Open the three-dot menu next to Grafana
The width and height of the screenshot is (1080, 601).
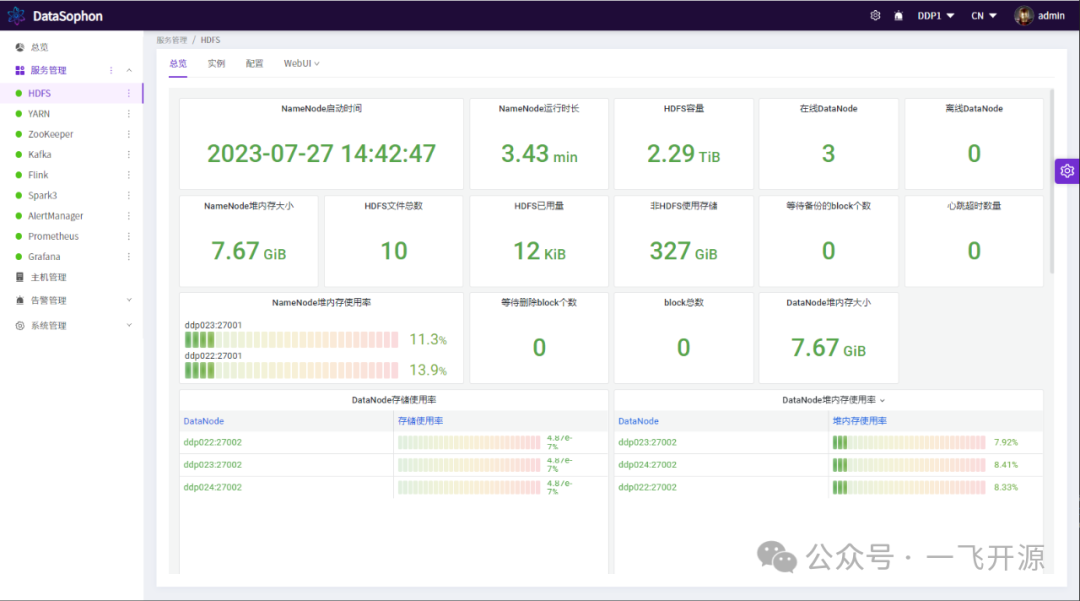click(128, 257)
